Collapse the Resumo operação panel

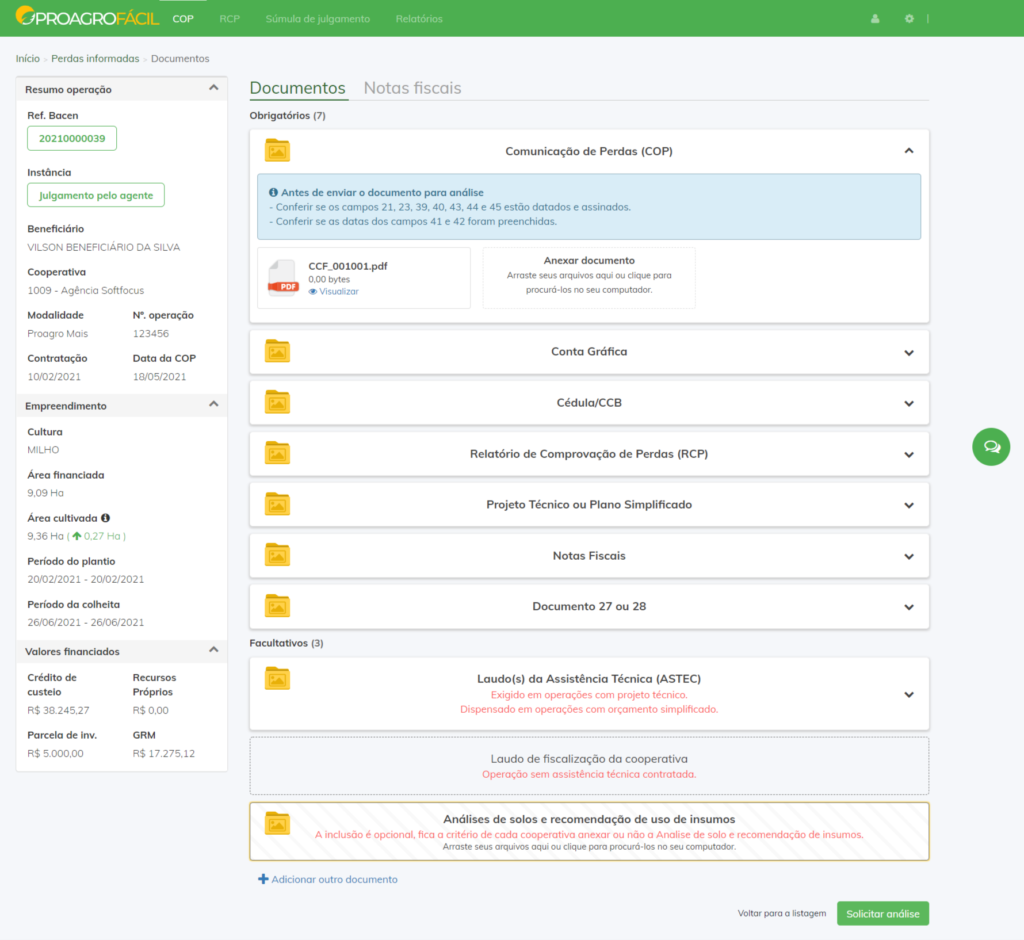(x=214, y=88)
